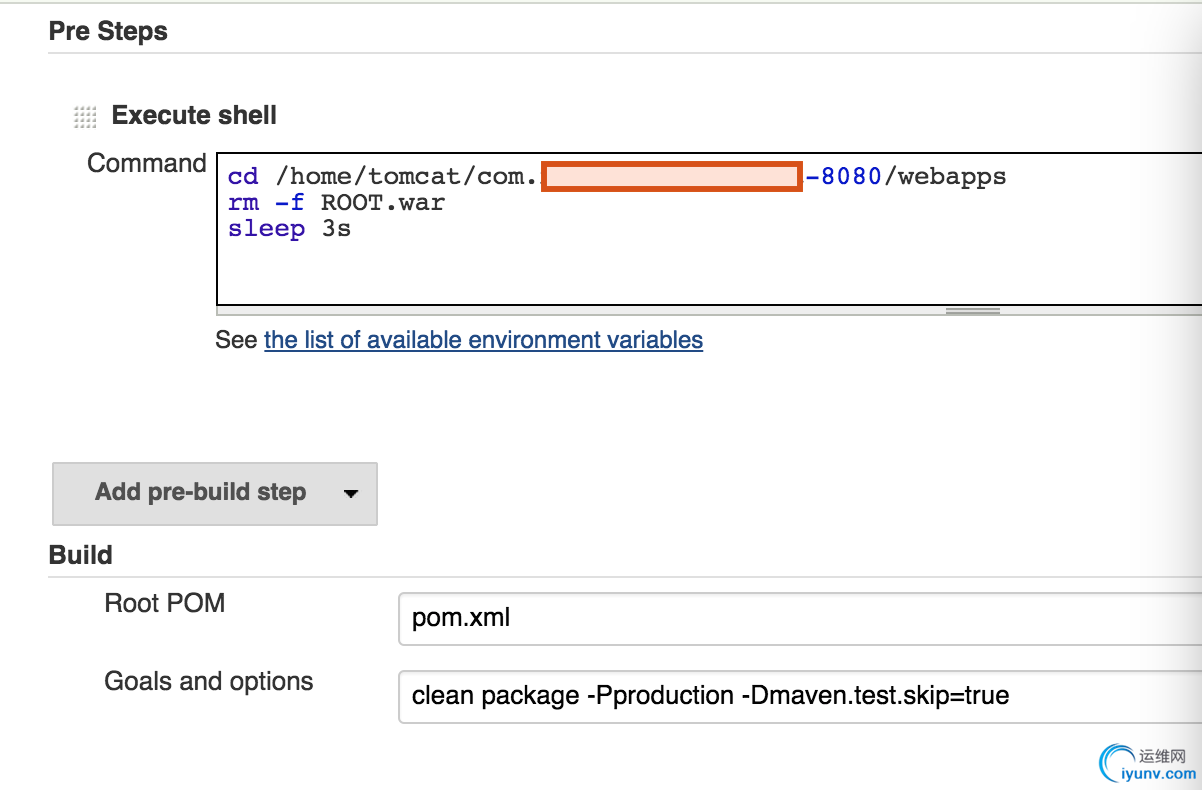
Task: Click the resize grip of the Command box
Action: pyautogui.click(x=972, y=311)
